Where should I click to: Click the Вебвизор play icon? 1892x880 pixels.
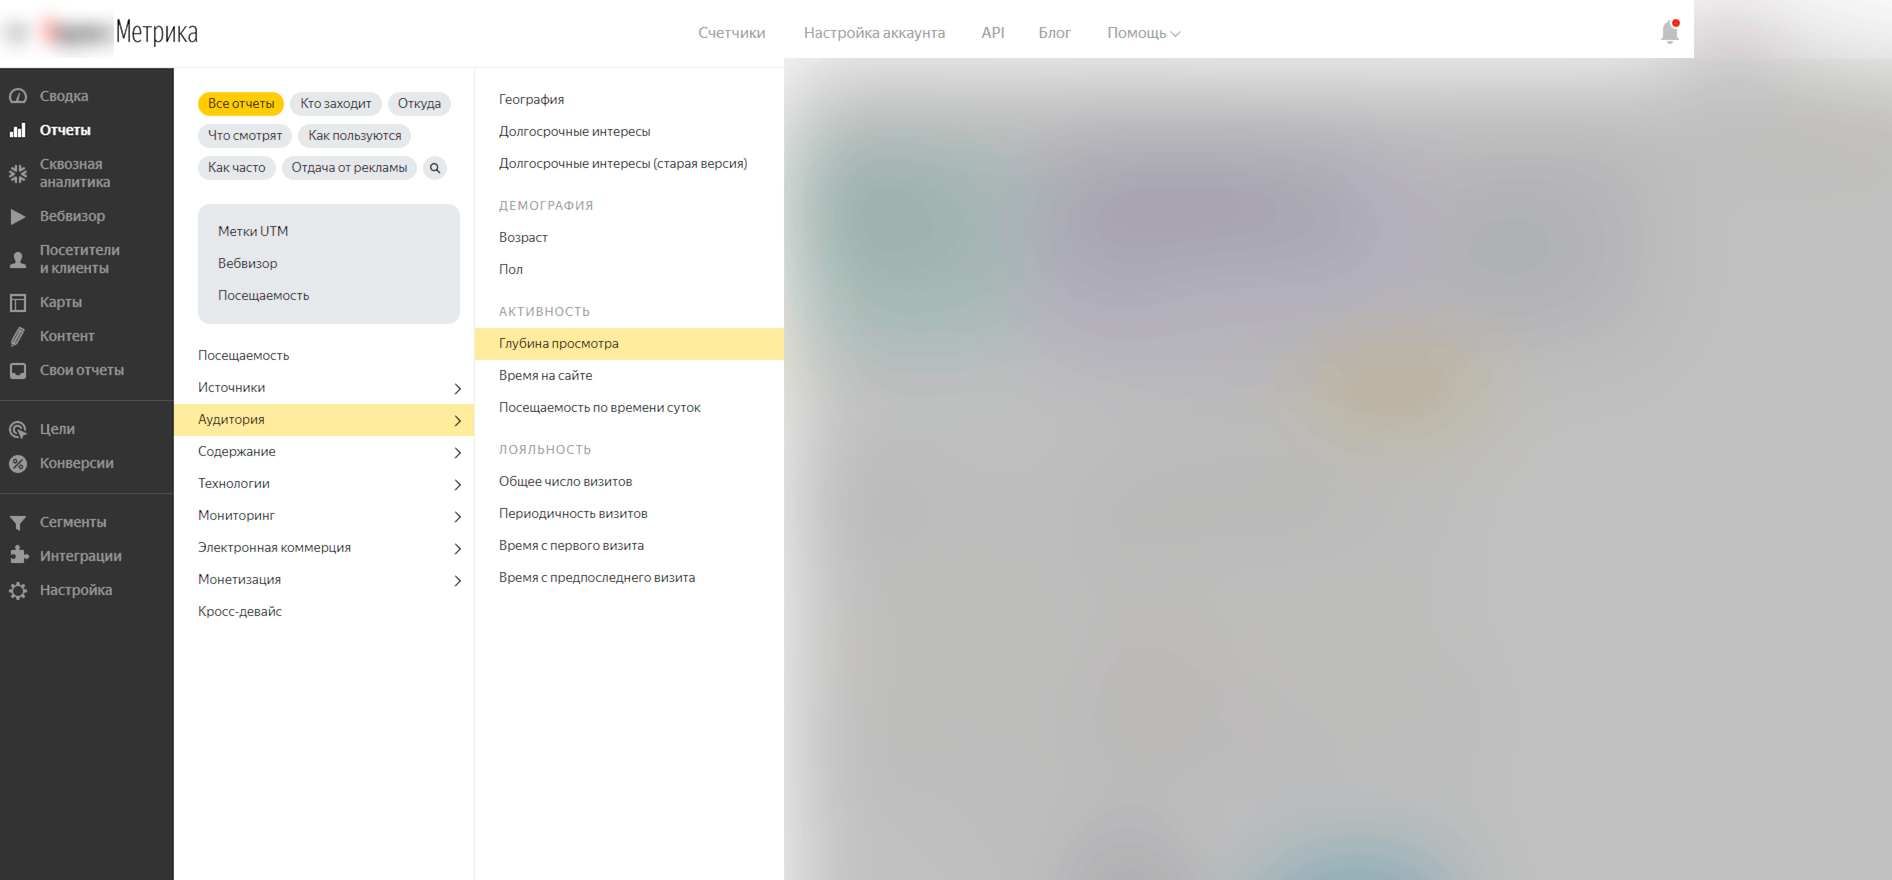pyautogui.click(x=18, y=216)
